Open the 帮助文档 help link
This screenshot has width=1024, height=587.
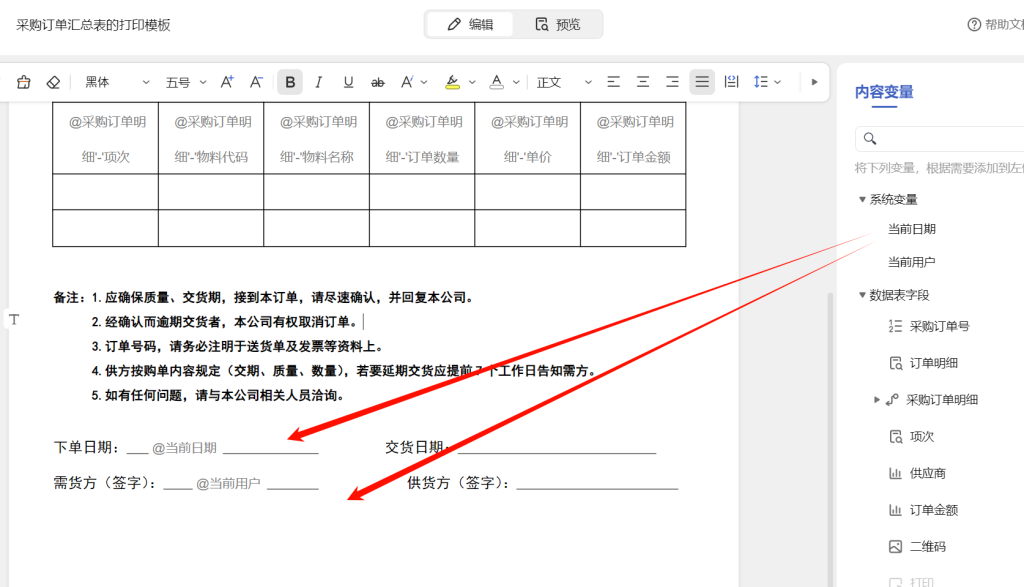click(x=995, y=25)
